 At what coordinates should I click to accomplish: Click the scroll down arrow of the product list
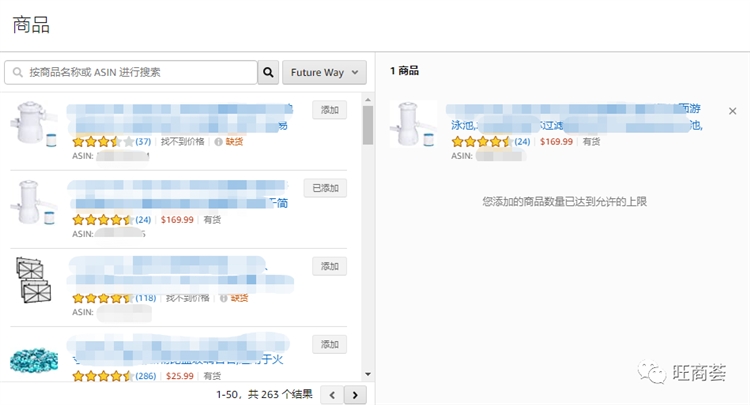point(367,374)
